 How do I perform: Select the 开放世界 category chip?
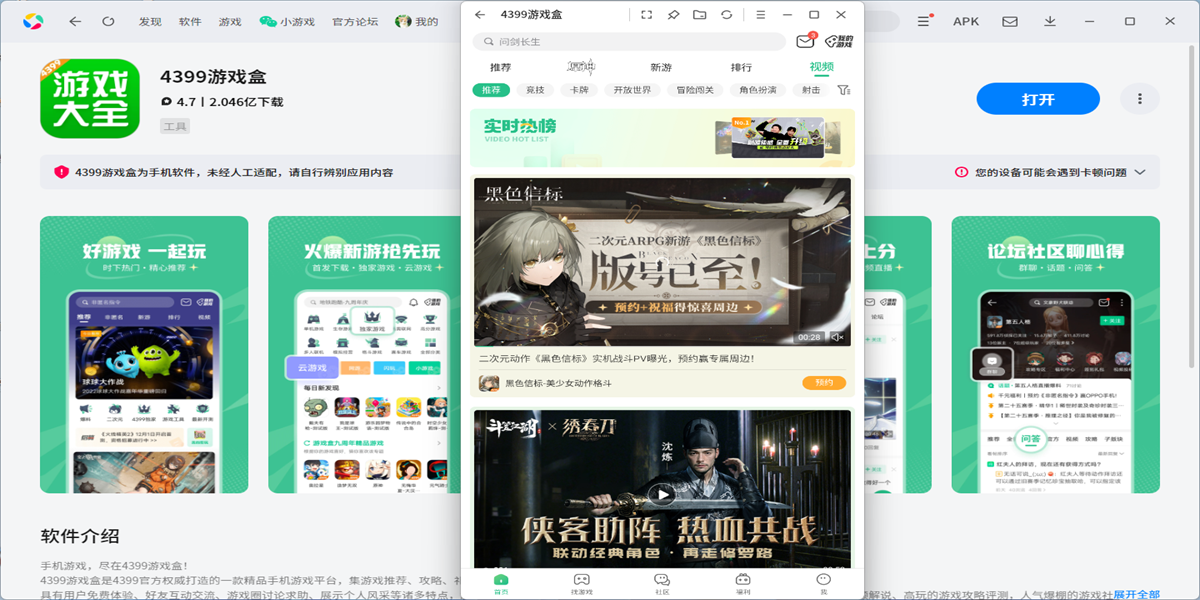[632, 90]
